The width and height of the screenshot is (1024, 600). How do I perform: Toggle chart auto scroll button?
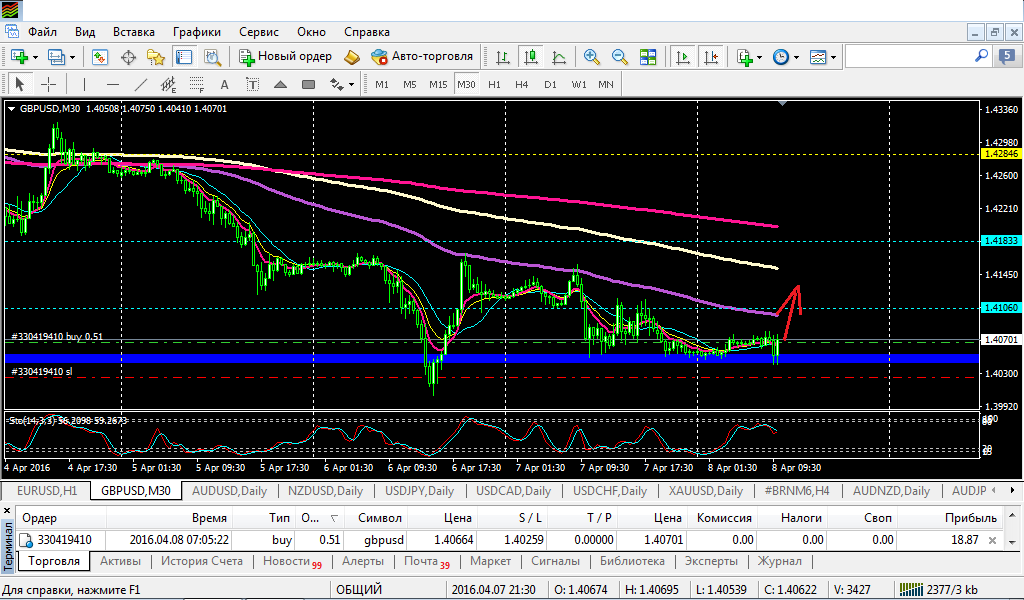682,57
